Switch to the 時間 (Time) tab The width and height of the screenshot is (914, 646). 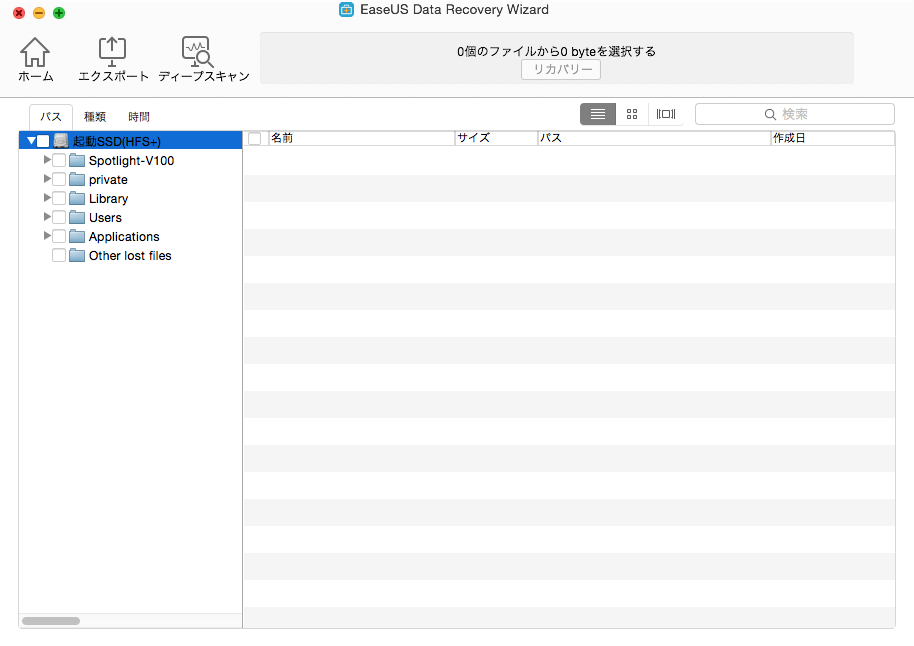click(x=139, y=117)
